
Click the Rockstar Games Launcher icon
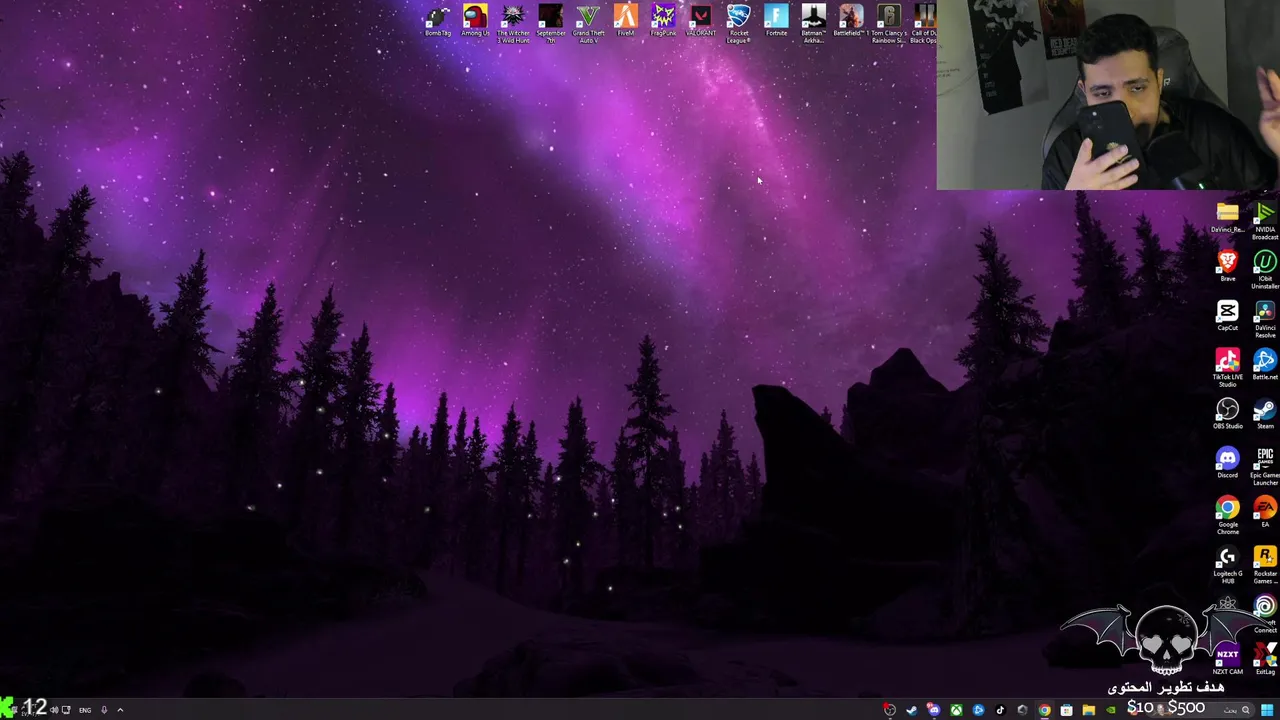pyautogui.click(x=1265, y=565)
